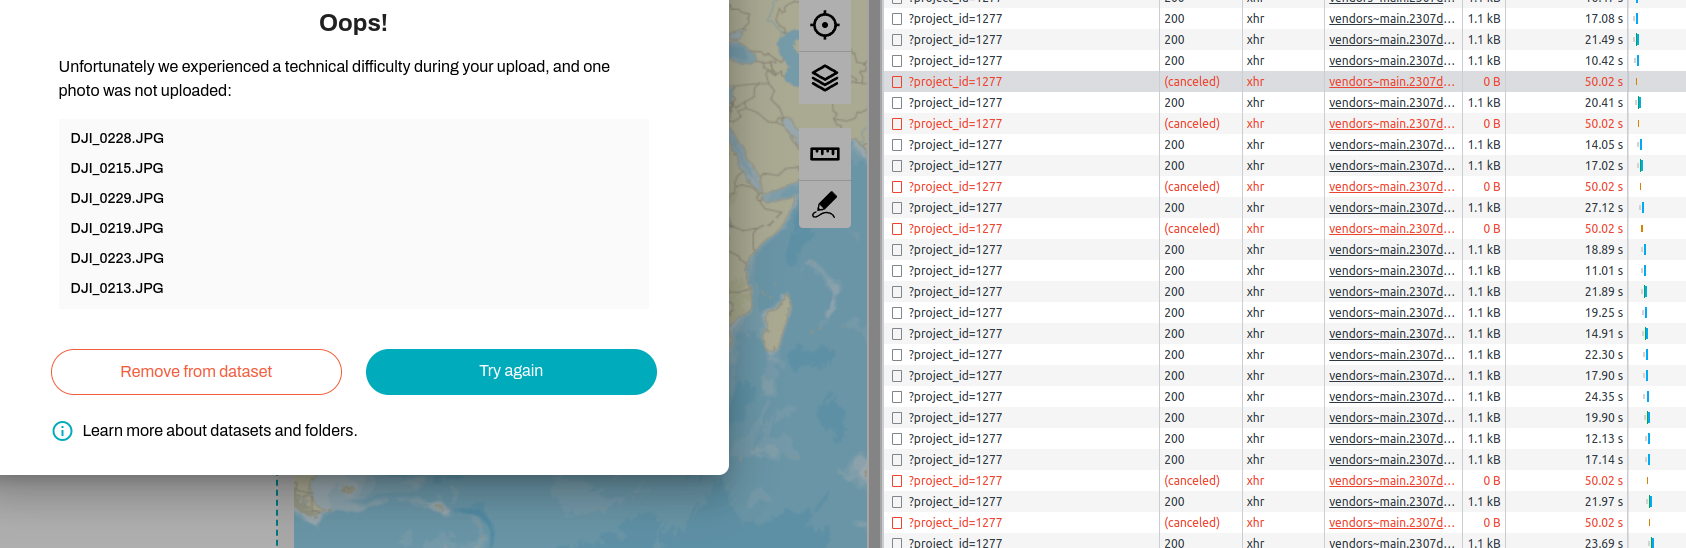The image size is (1686, 548).
Task: Click ?project_id=1277 name in 24.35 s row
Action: click(955, 397)
